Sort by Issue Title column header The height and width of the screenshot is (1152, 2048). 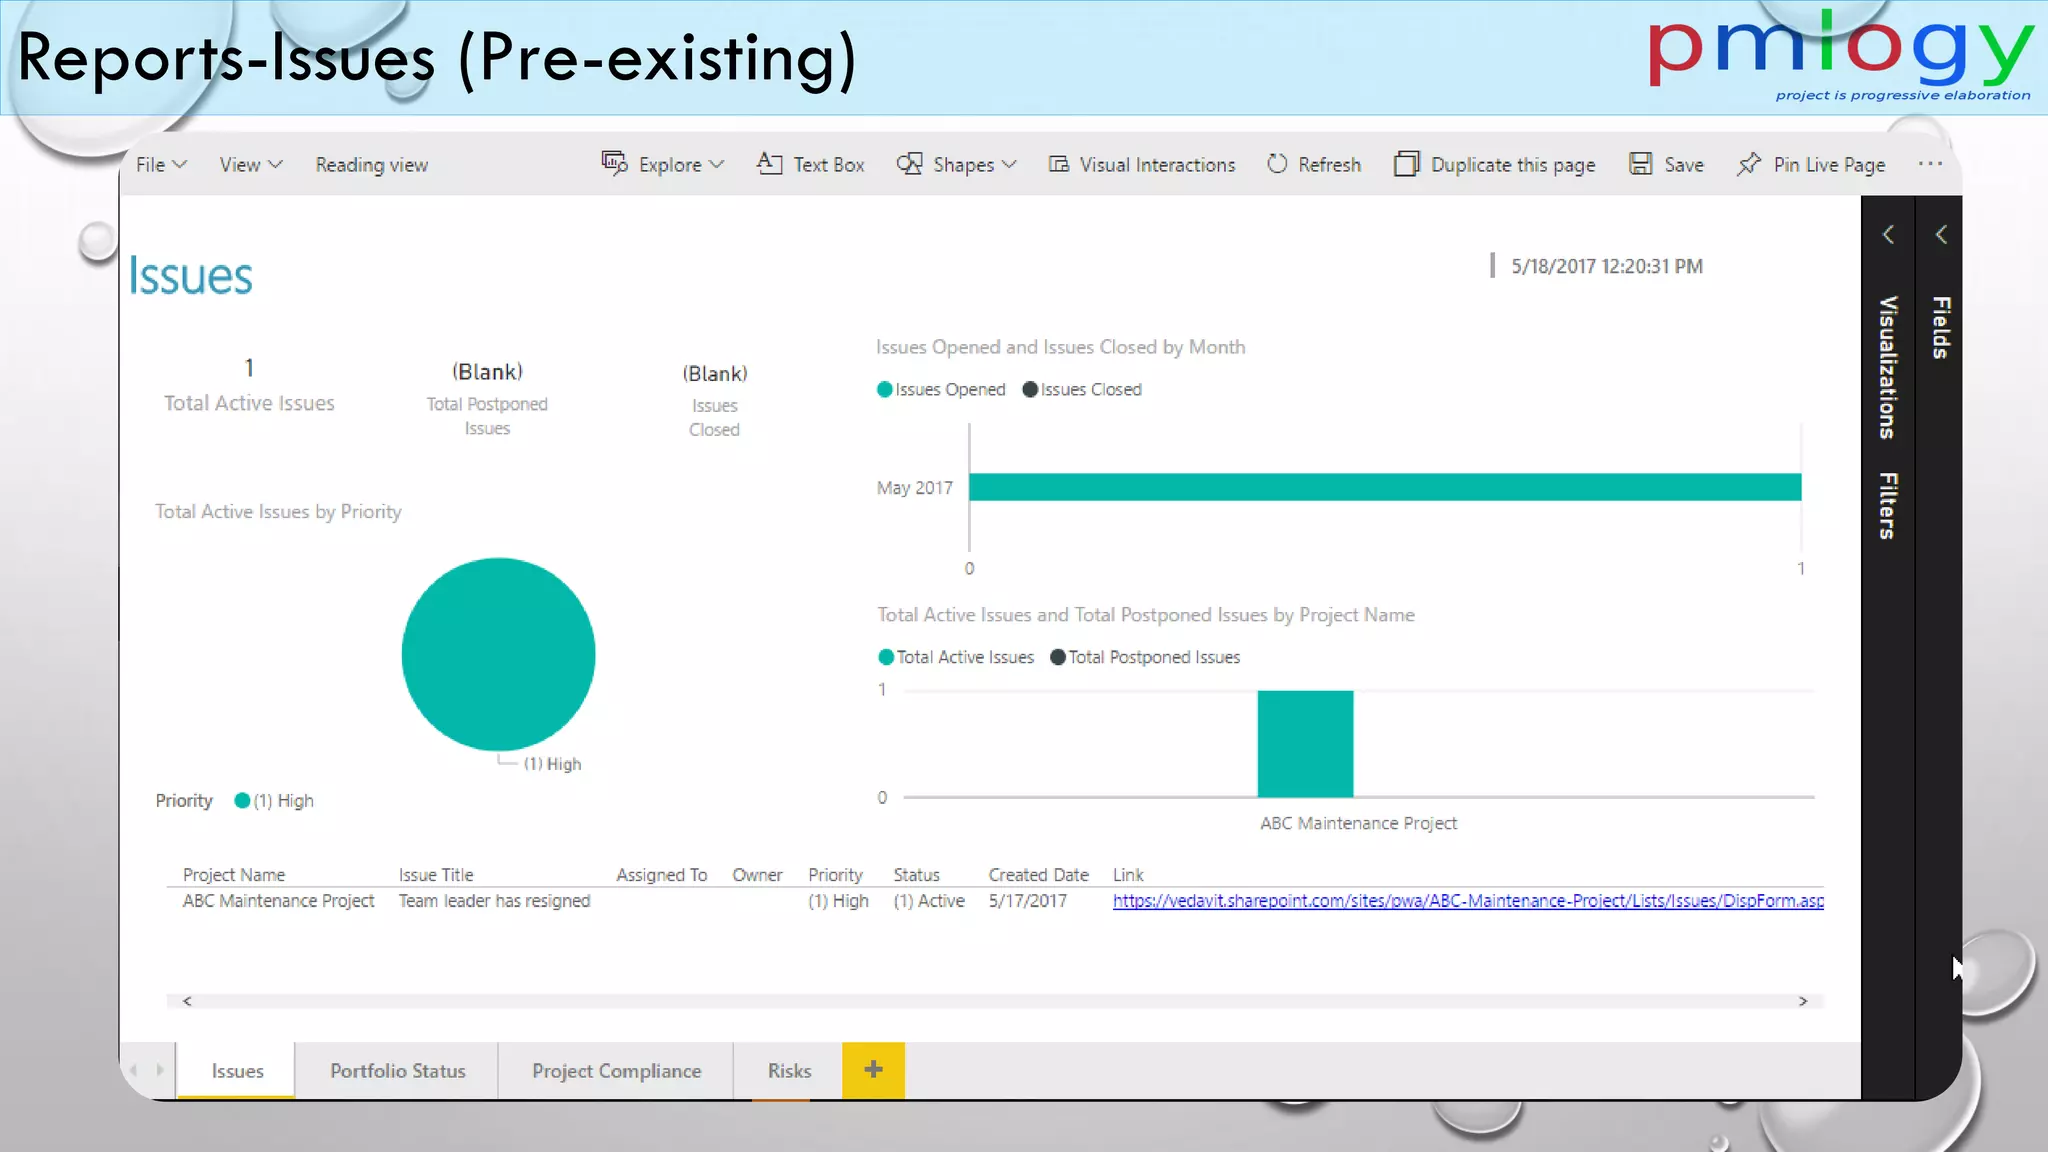(x=436, y=875)
